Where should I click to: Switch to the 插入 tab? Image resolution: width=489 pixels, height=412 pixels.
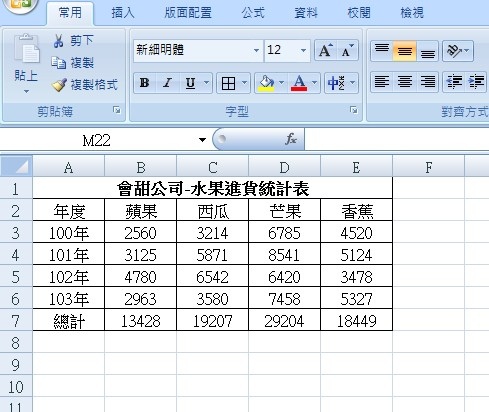(x=123, y=13)
